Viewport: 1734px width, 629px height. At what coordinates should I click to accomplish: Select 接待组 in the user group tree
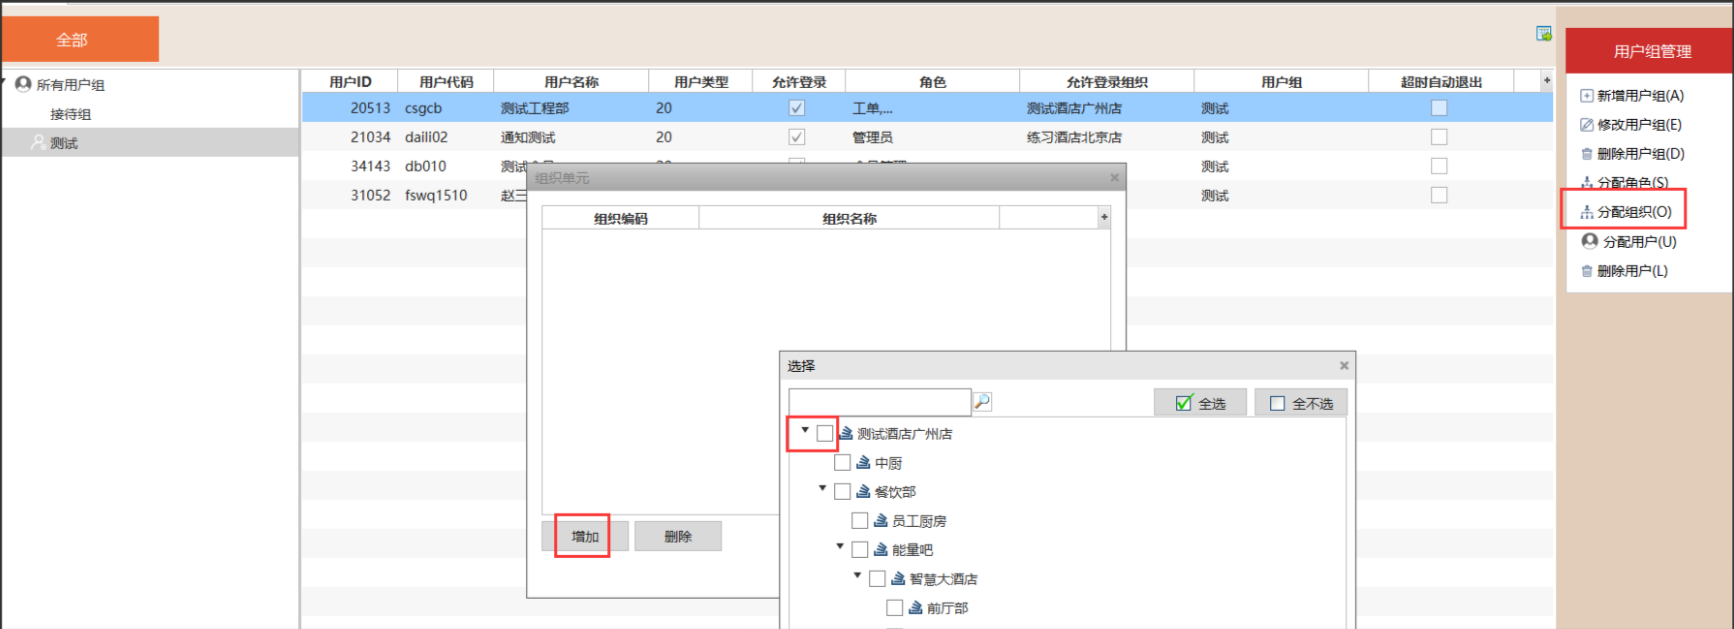coord(71,114)
